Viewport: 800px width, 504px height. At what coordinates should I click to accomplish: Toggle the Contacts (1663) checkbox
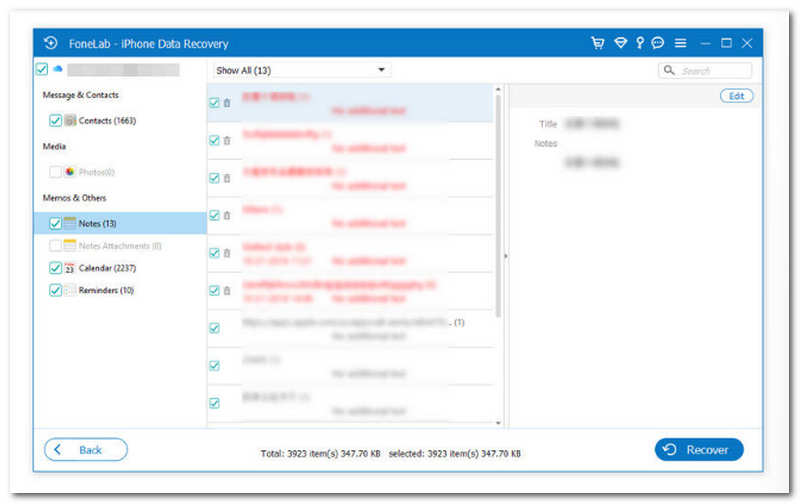click(x=55, y=120)
